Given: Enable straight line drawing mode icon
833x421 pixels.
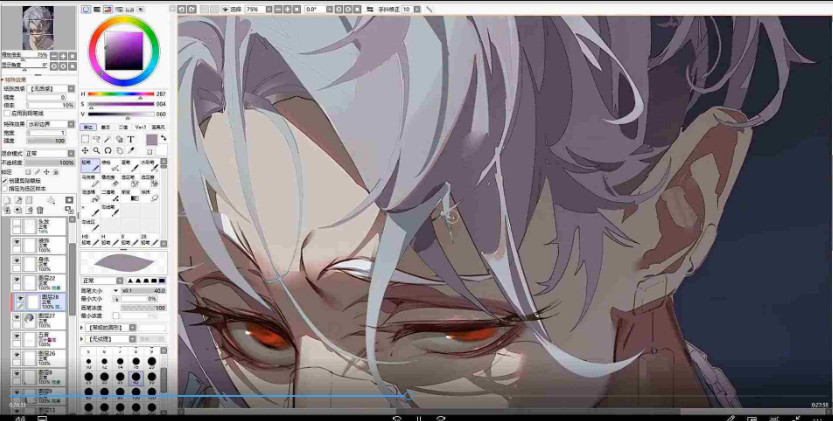Looking at the screenshot, I should (x=429, y=9).
